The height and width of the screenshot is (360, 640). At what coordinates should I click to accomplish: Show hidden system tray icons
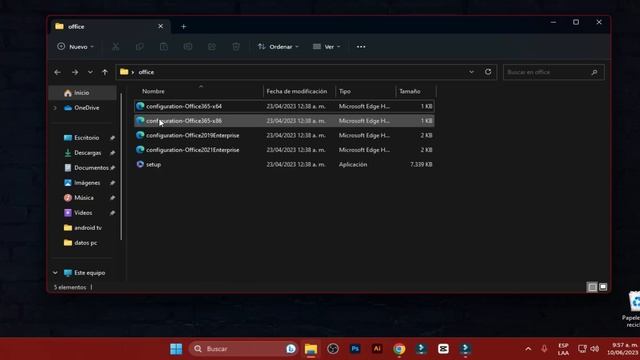pos(528,349)
